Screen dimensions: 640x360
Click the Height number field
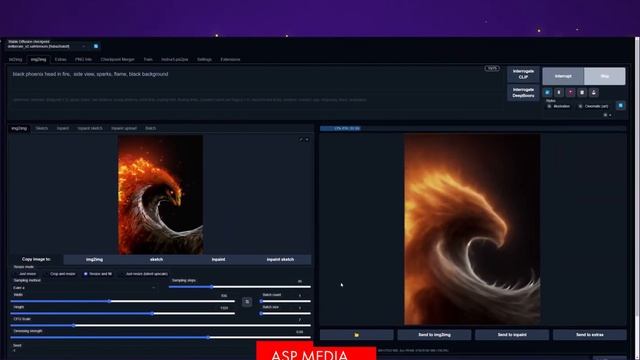224,308
